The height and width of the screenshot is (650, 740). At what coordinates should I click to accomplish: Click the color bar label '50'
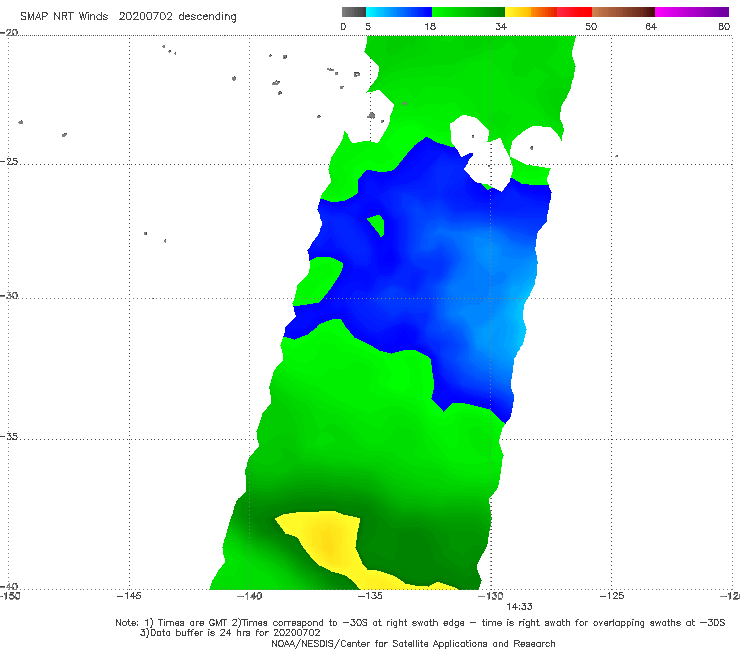point(591,26)
